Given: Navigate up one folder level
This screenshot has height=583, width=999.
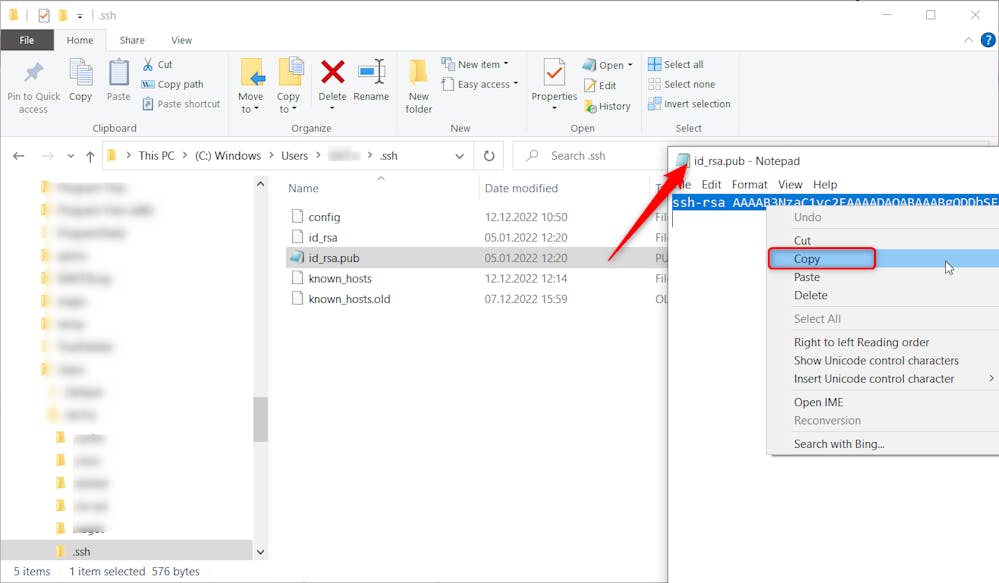Looking at the screenshot, I should (x=90, y=156).
